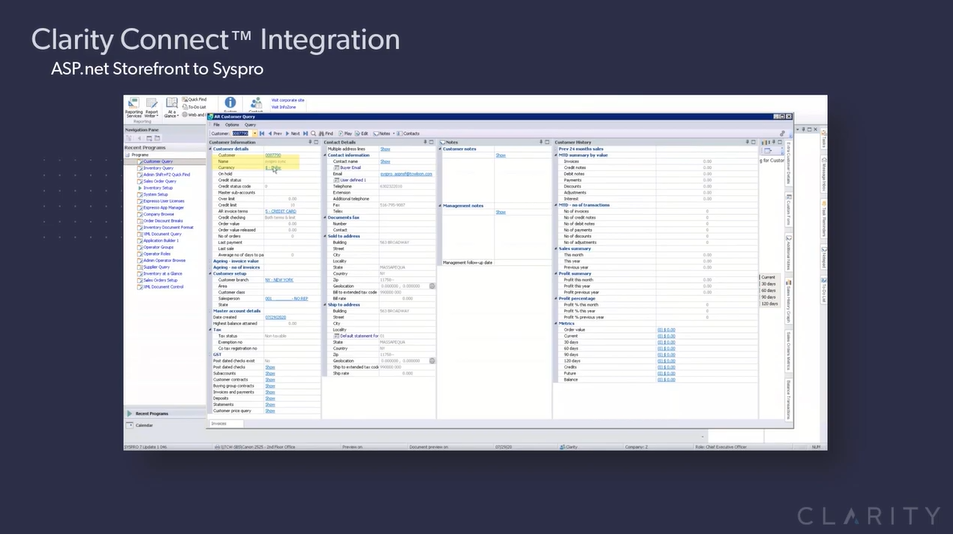Collapse the Contact information section
This screenshot has width=953, height=535.
point(325,155)
